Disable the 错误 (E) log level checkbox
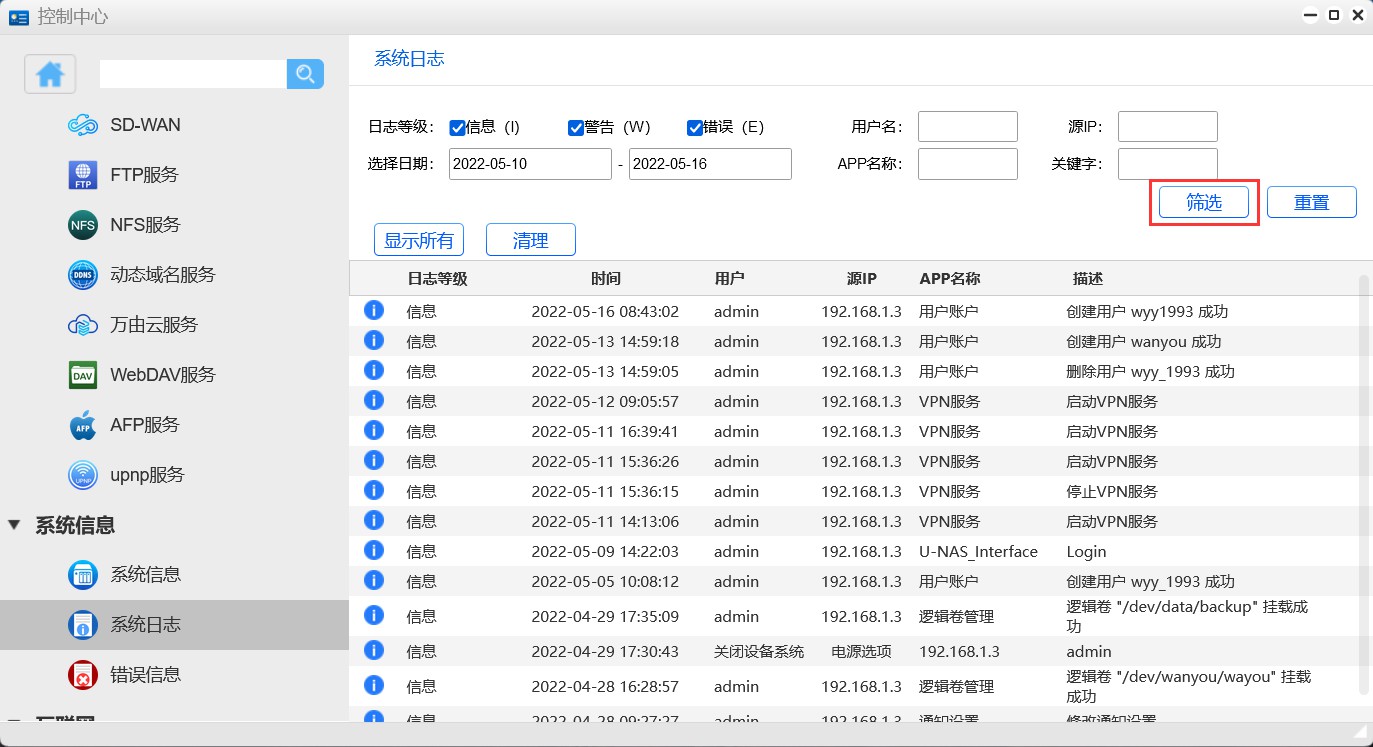The height and width of the screenshot is (747, 1373). tap(694, 127)
